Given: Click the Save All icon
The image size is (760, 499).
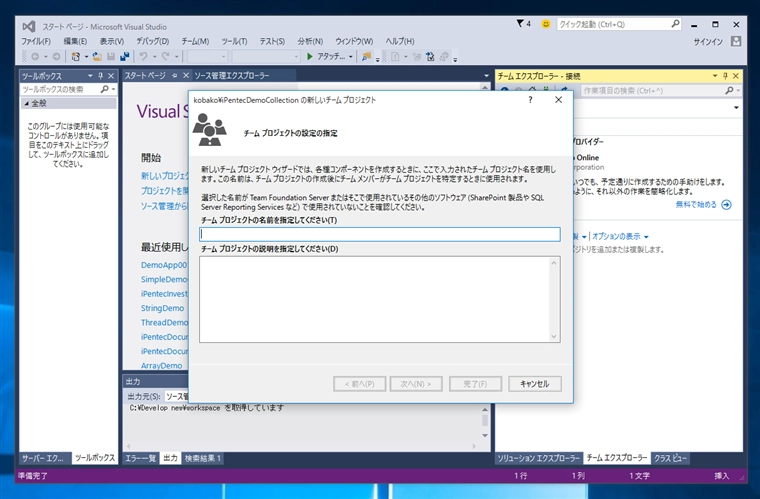Looking at the screenshot, I should click(125, 57).
